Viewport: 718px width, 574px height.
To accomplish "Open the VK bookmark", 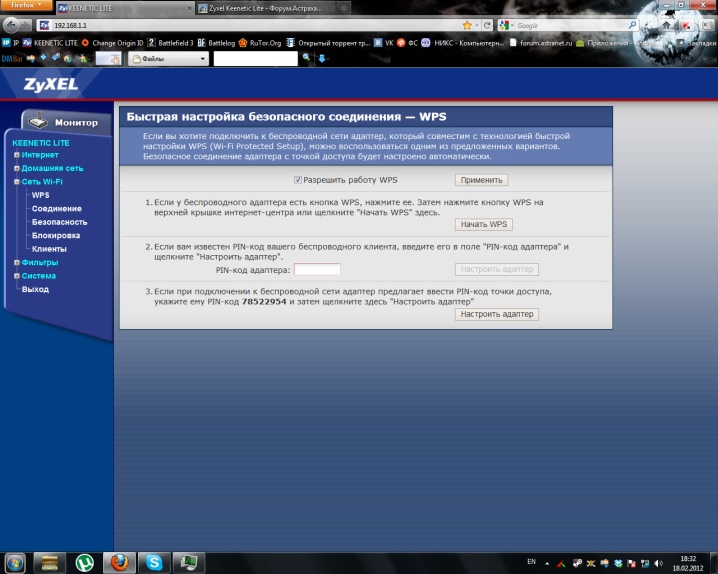I will (x=384, y=43).
